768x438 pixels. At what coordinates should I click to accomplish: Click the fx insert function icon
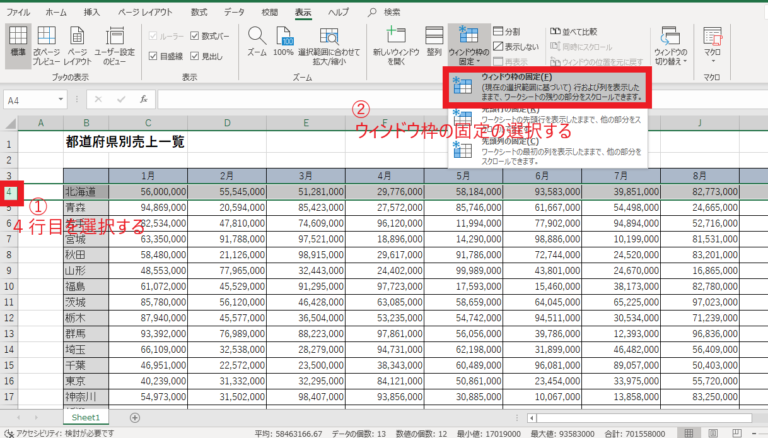(x=144, y=99)
